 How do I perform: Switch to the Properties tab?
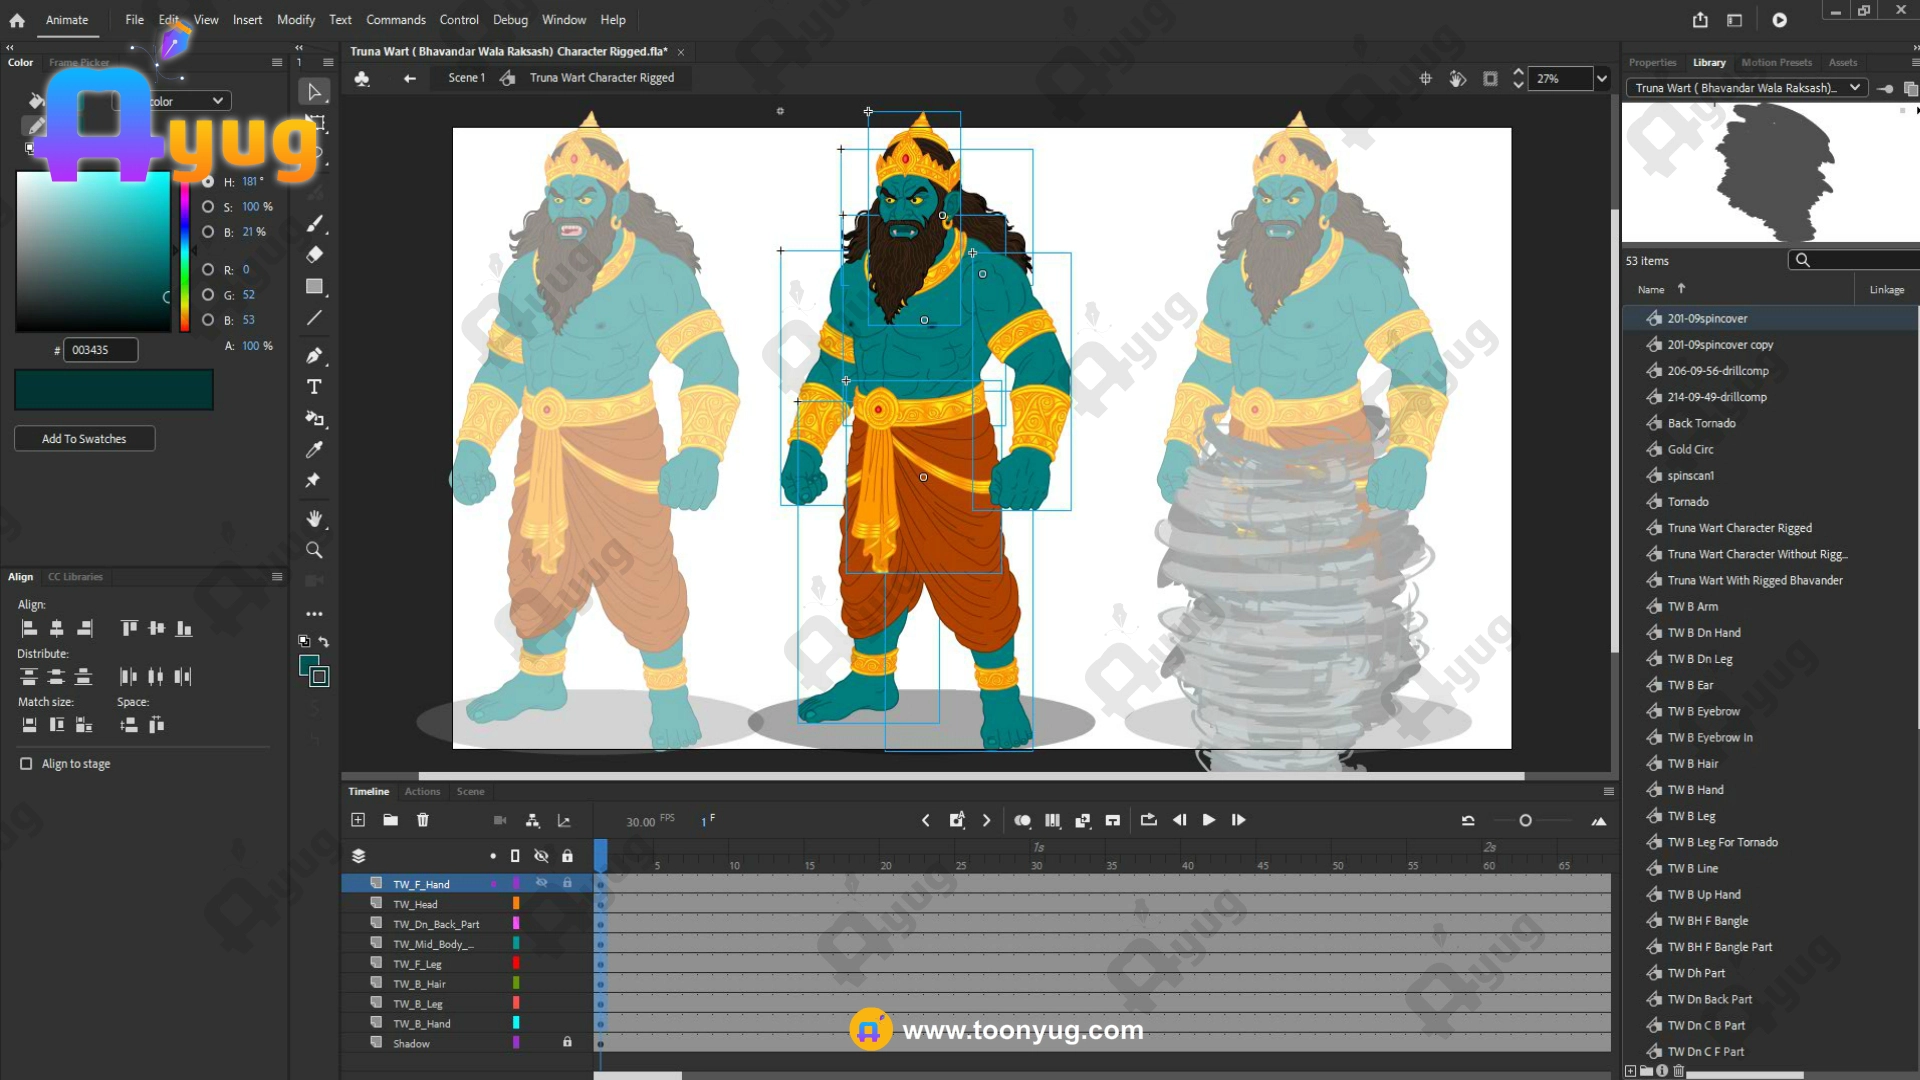tap(1652, 62)
